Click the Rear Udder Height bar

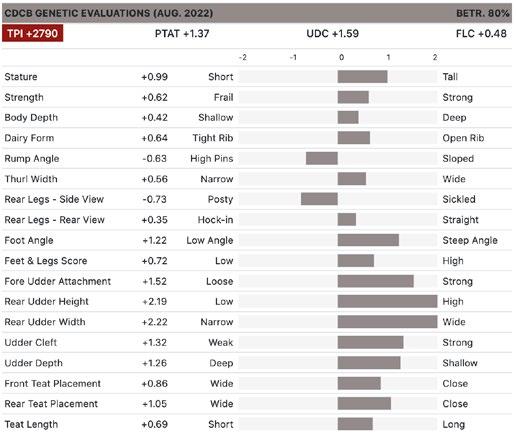(387, 301)
